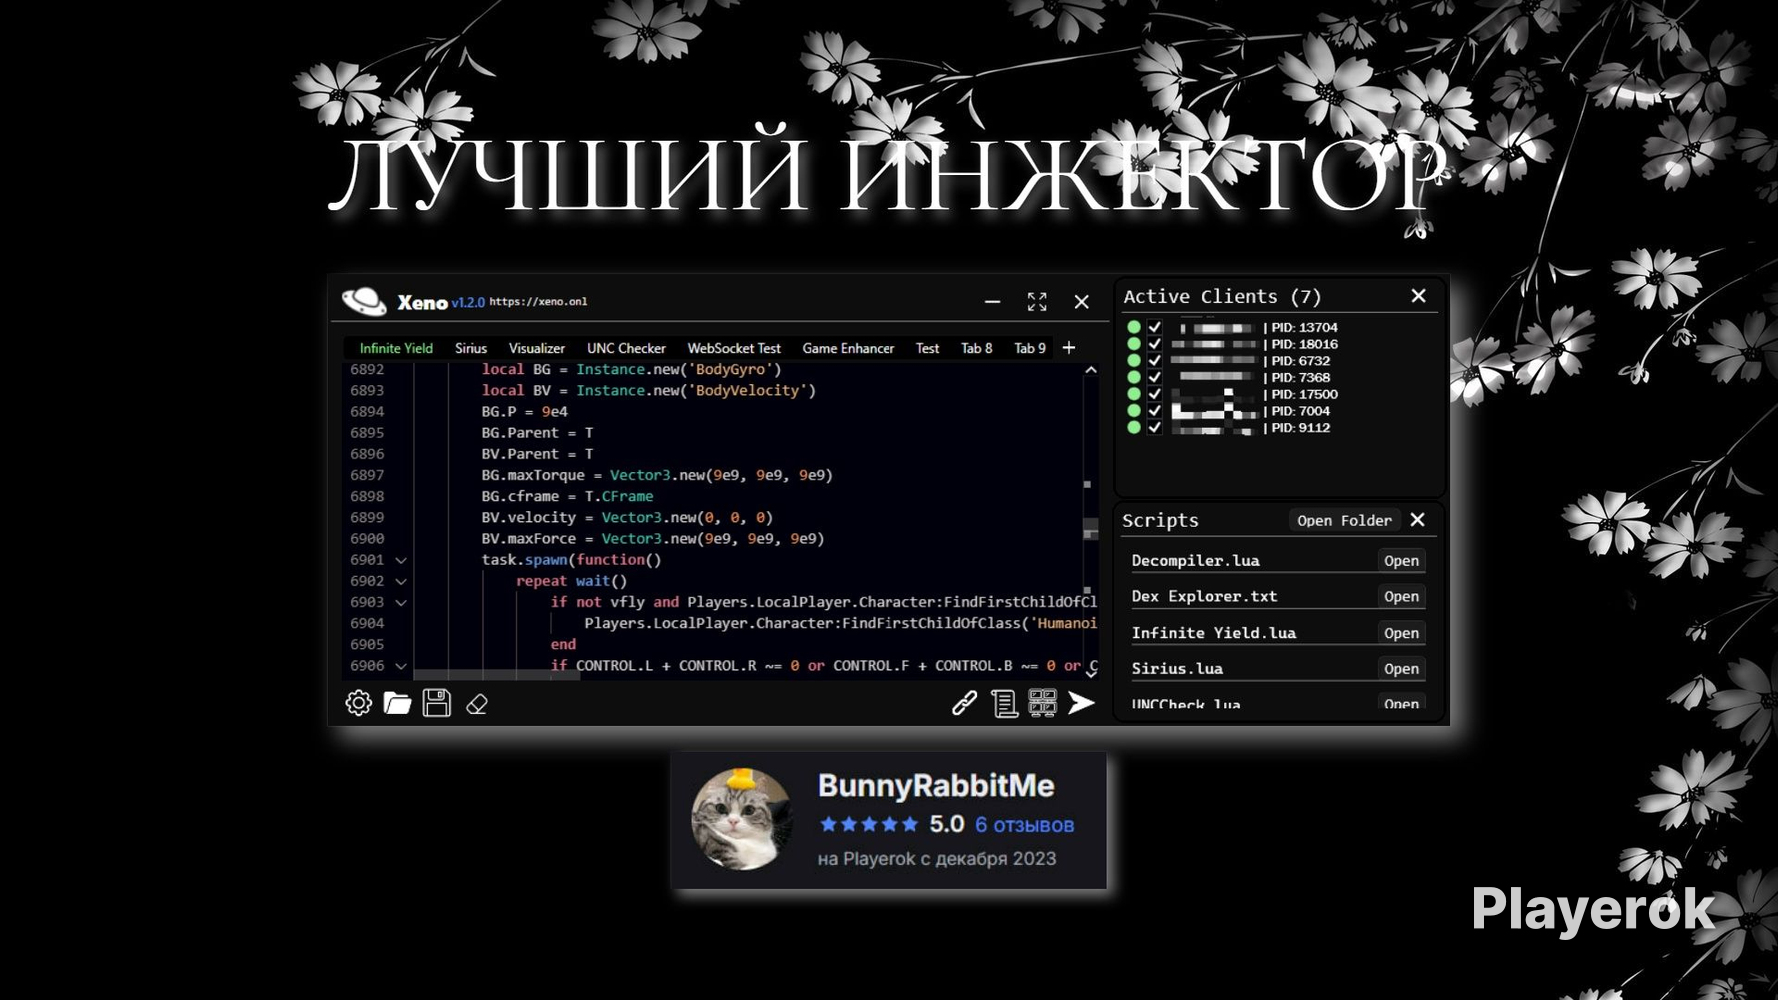Toggle checkbox for client PID 9112
This screenshot has height=1000, width=1778.
[x=1155, y=427]
